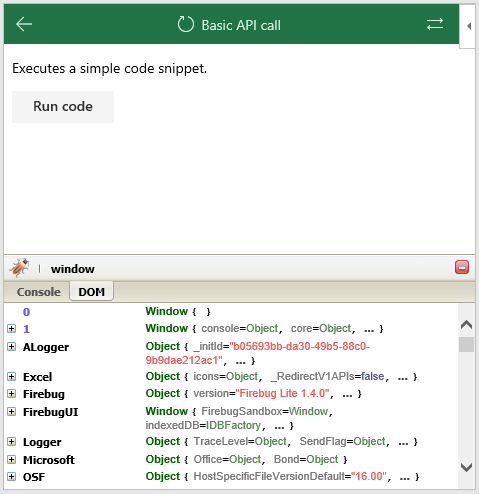Image resolution: width=479 pixels, height=494 pixels.
Task: Click the window label in Firebug toolbar
Action: (73, 269)
